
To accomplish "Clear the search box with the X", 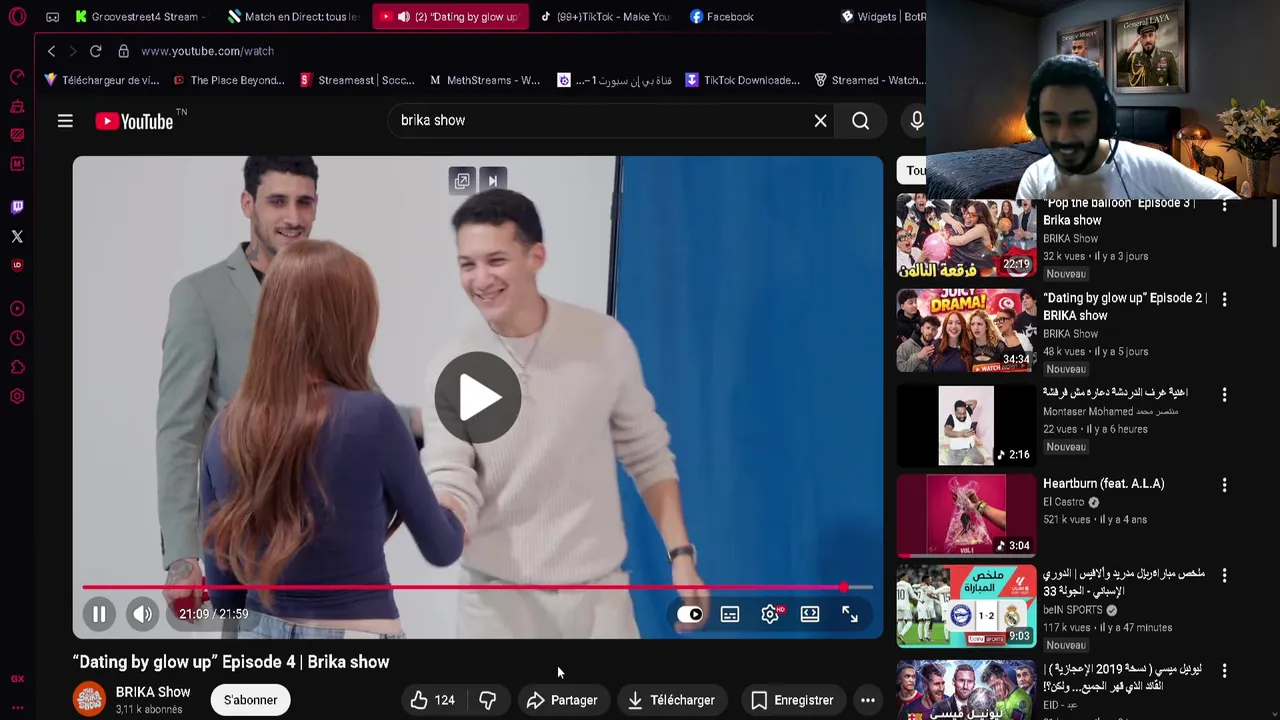I will pos(820,121).
